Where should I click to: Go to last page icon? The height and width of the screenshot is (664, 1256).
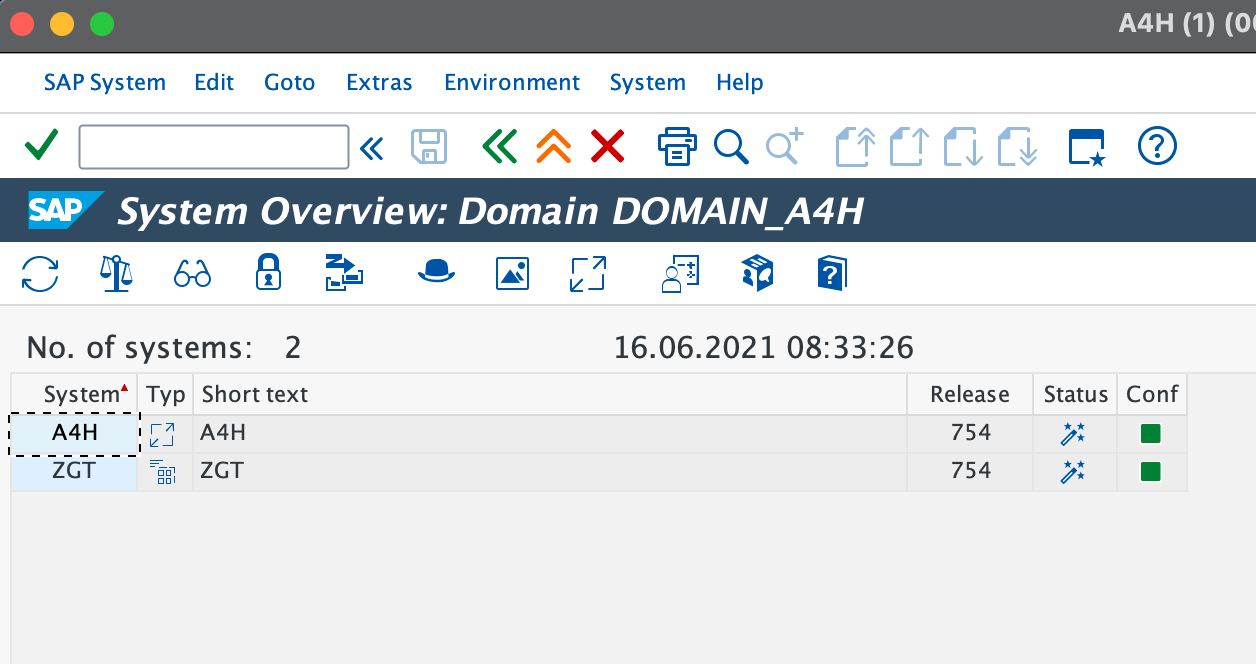coord(1018,147)
